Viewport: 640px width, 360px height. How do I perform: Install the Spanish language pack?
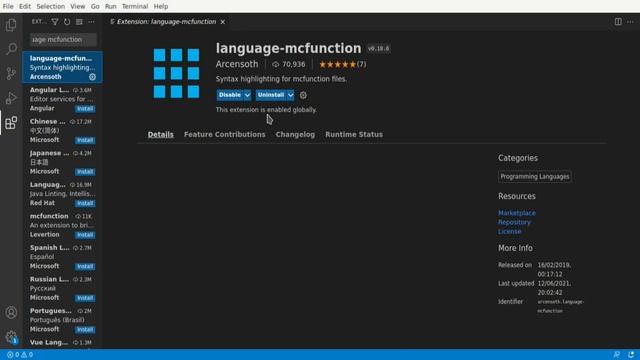[85, 267]
